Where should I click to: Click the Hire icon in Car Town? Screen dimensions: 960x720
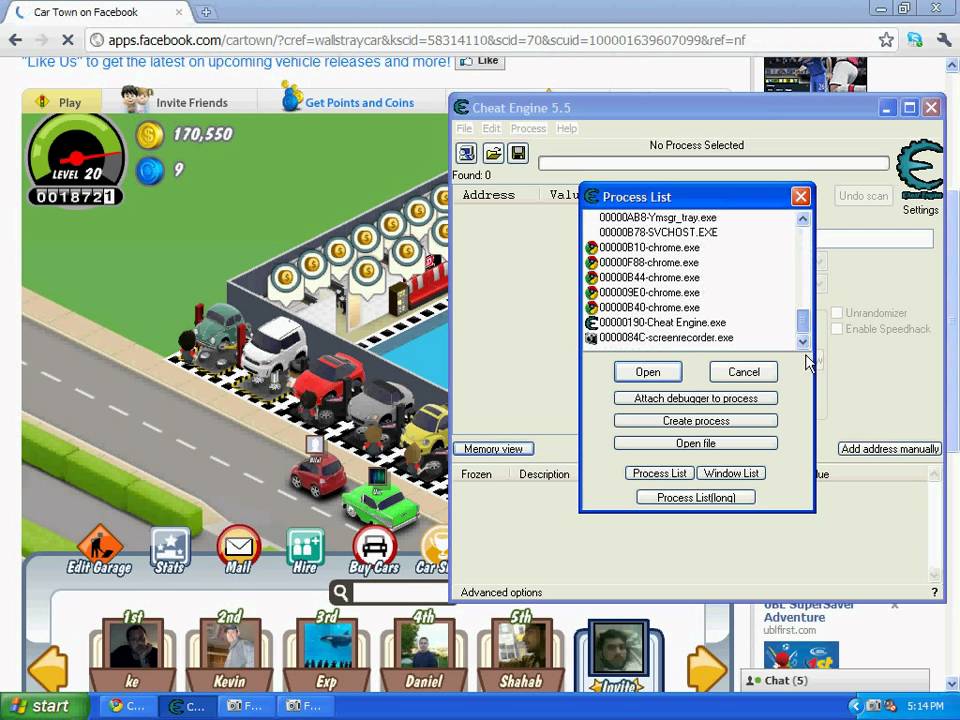pyautogui.click(x=305, y=551)
